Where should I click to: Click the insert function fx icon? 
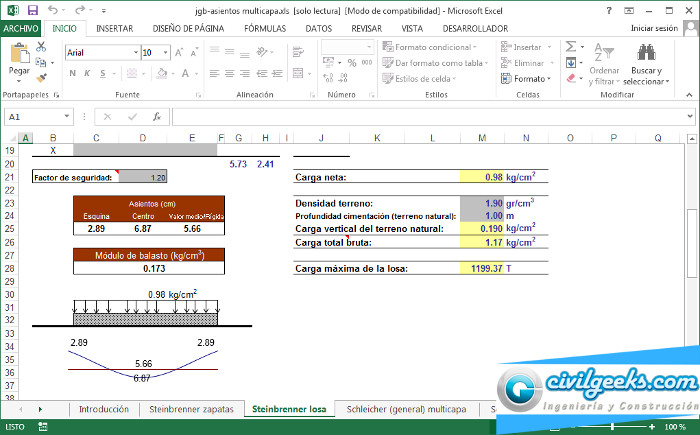click(157, 117)
